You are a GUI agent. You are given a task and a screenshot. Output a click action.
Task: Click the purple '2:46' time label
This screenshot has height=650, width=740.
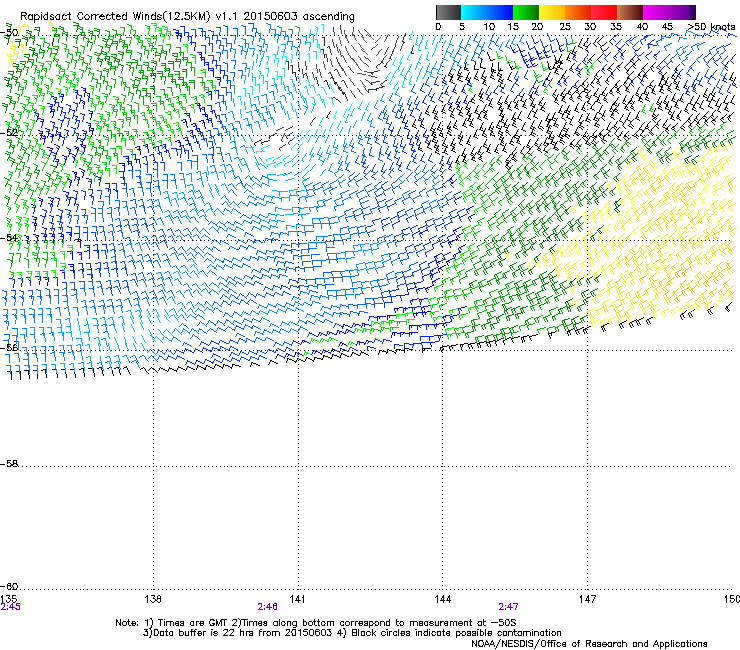click(267, 607)
